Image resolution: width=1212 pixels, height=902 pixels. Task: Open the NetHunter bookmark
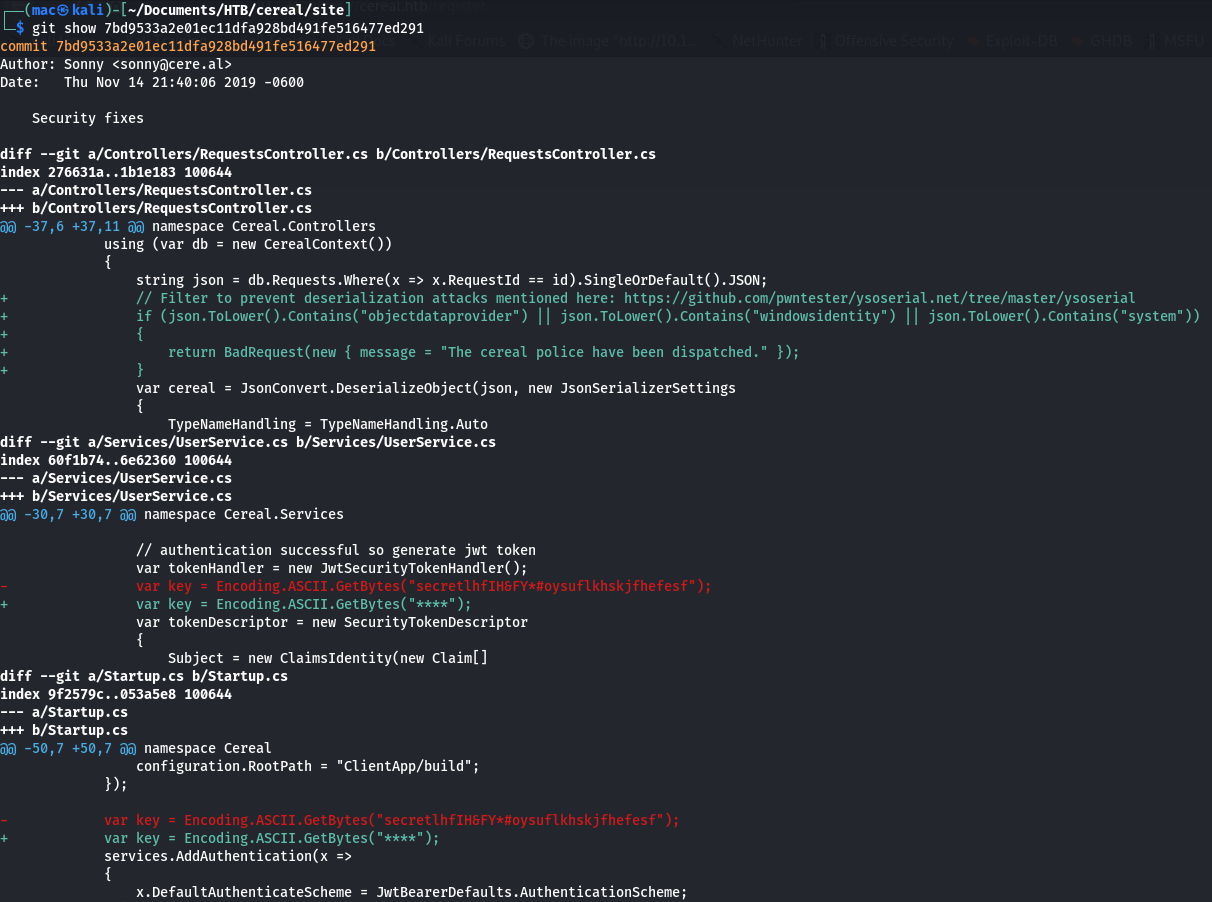[765, 42]
